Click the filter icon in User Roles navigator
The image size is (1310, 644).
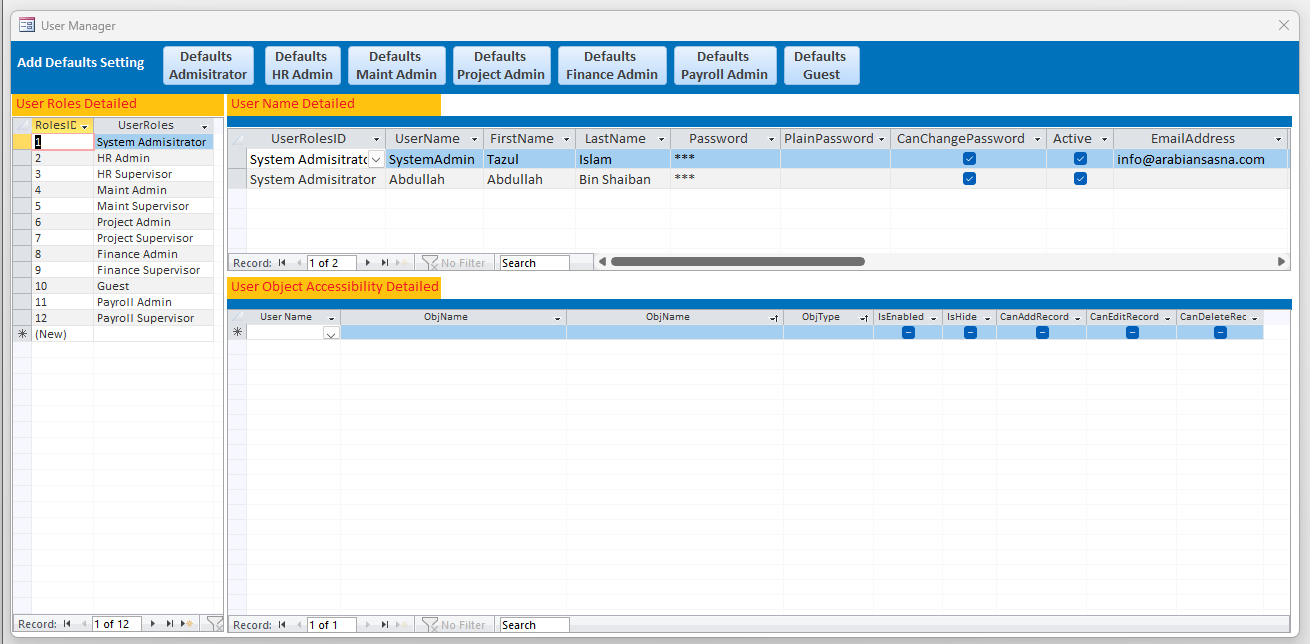pyautogui.click(x=214, y=623)
